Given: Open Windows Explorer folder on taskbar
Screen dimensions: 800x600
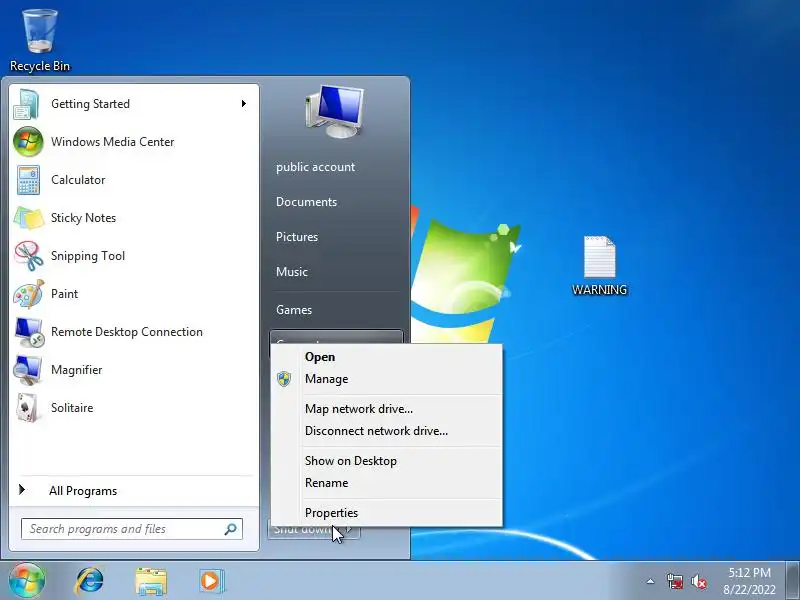Looking at the screenshot, I should pyautogui.click(x=151, y=581).
